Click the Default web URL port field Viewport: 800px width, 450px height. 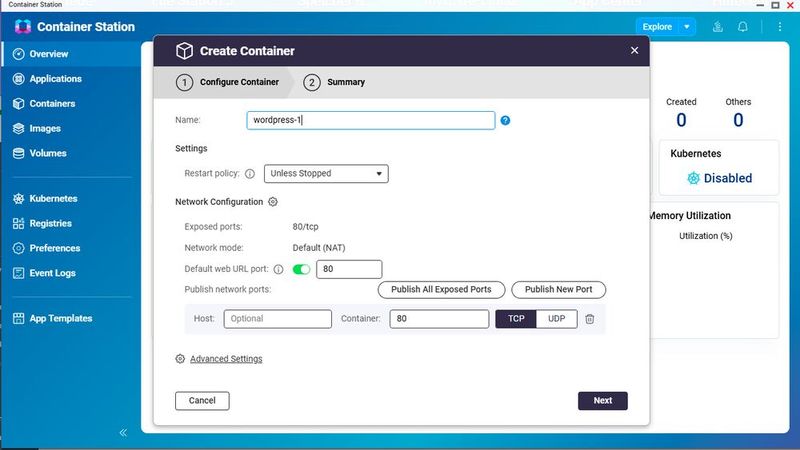click(x=349, y=269)
